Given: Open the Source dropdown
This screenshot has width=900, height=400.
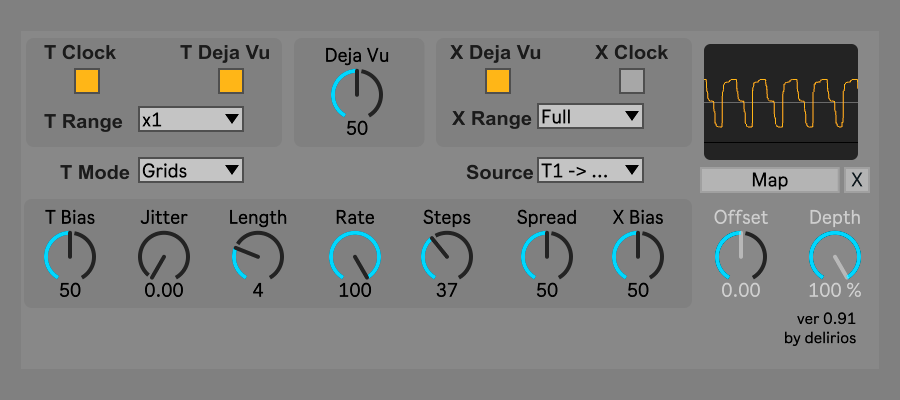Looking at the screenshot, I should [589, 171].
